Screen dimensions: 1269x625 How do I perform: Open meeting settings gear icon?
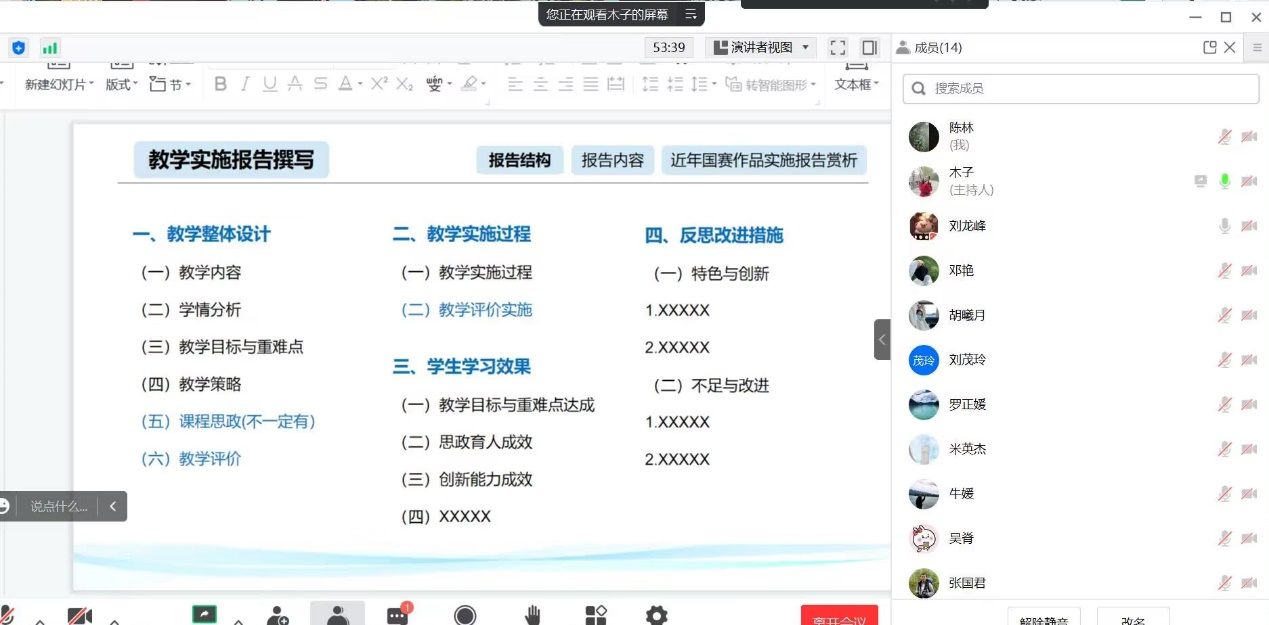[x=656, y=615]
